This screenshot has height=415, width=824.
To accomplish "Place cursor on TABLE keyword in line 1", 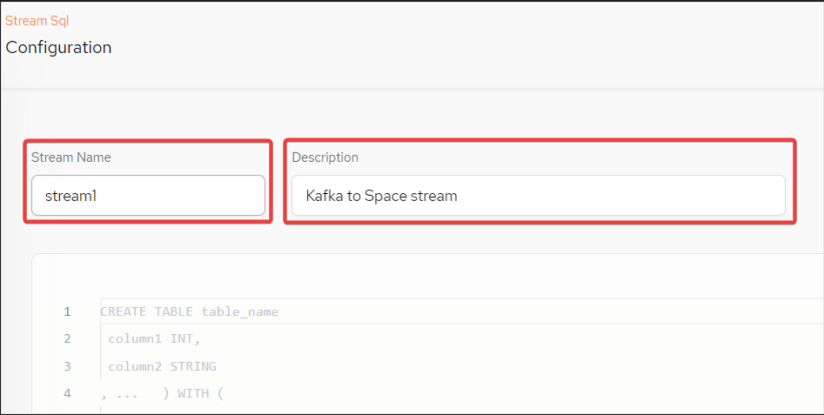I will (174, 312).
